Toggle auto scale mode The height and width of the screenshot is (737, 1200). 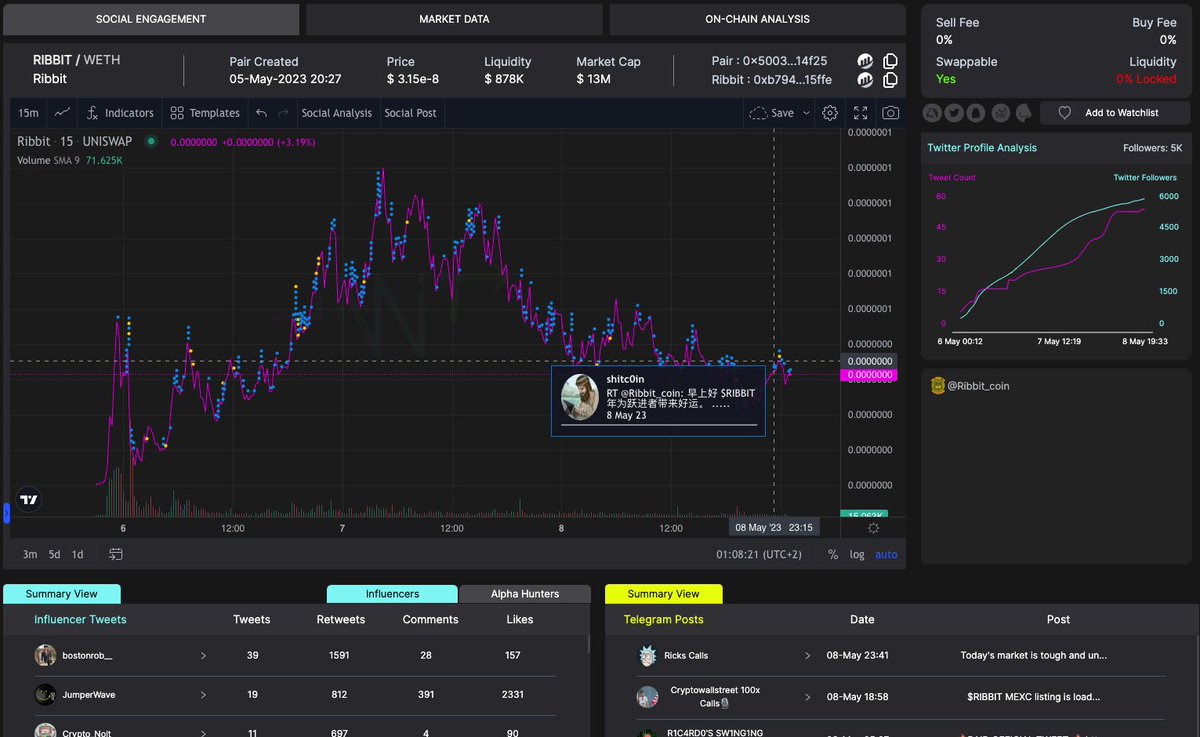tap(886, 554)
